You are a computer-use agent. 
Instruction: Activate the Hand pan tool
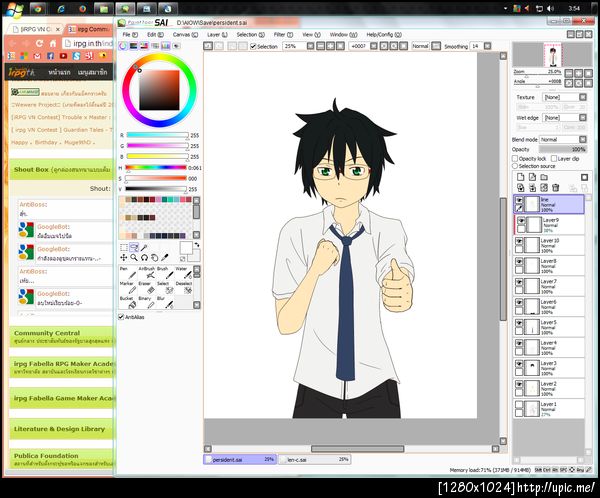click(154, 258)
